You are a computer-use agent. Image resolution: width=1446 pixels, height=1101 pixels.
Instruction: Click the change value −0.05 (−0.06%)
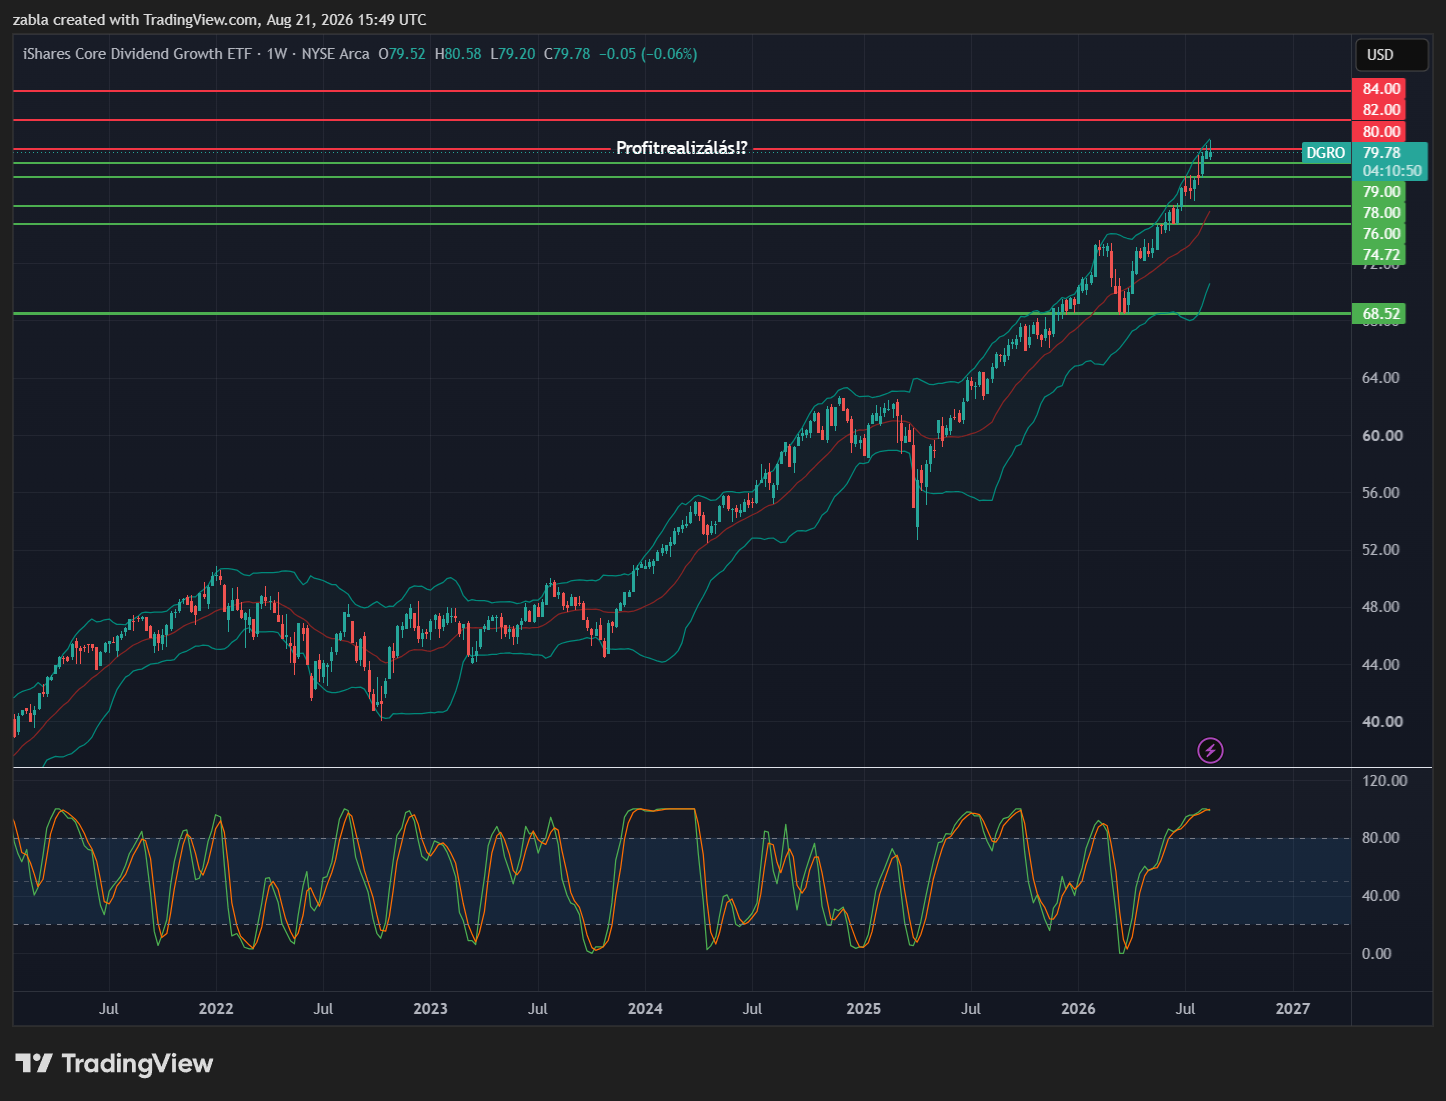coord(648,54)
